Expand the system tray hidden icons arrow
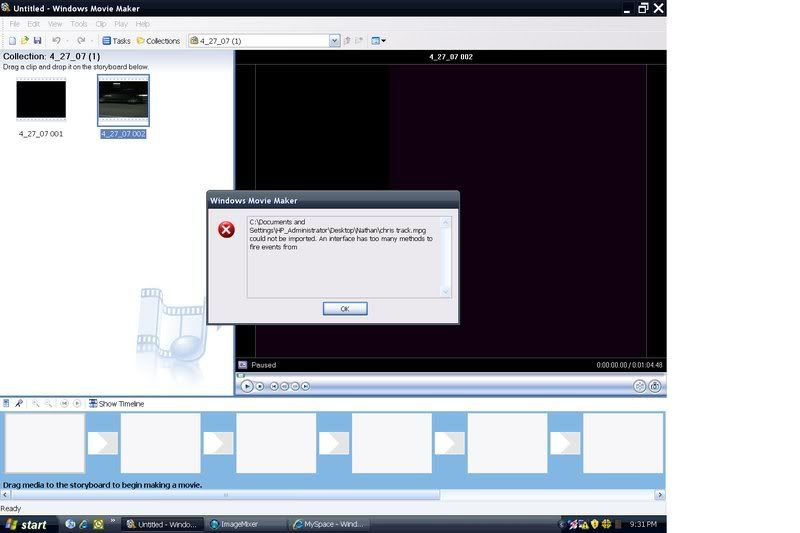The height and width of the screenshot is (533, 800). 562,524
